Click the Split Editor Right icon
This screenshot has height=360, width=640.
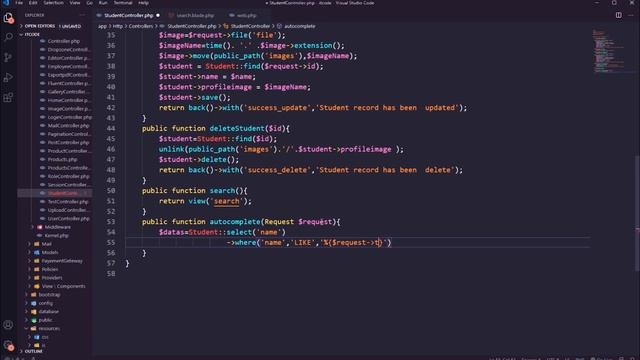619,15
